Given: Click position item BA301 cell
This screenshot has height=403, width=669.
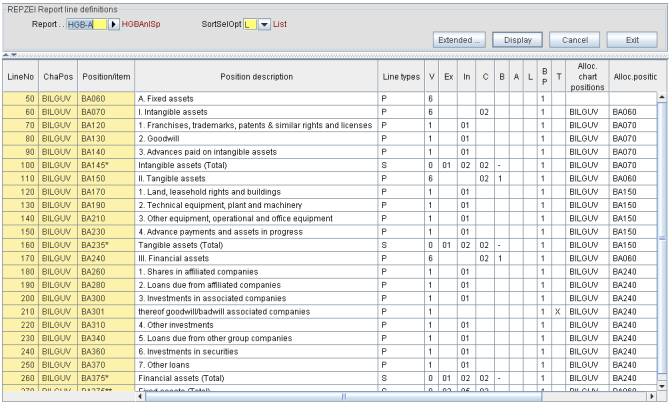Looking at the screenshot, I should click(x=106, y=311).
